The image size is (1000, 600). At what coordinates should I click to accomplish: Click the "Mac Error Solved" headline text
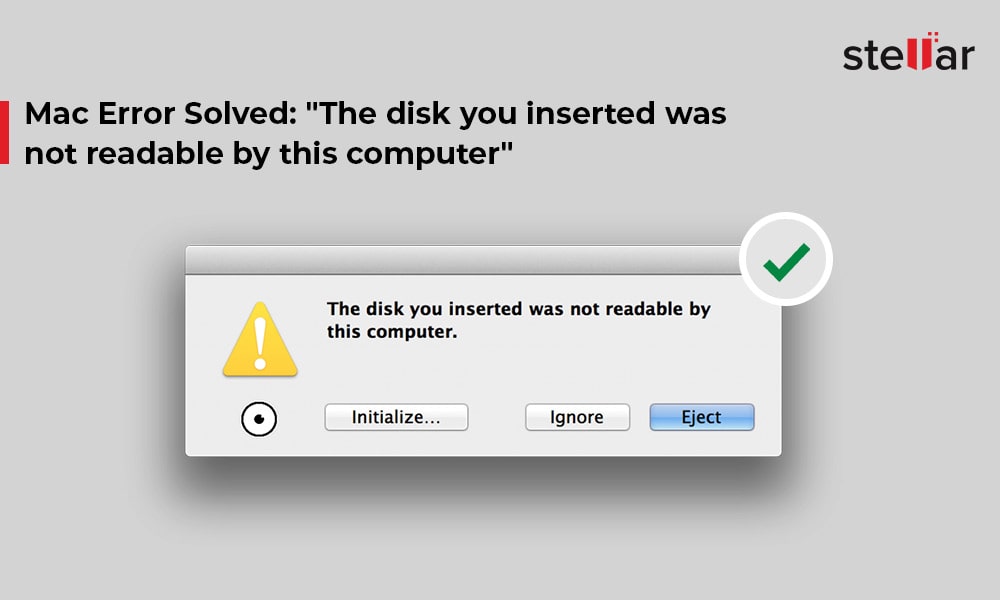(x=161, y=113)
